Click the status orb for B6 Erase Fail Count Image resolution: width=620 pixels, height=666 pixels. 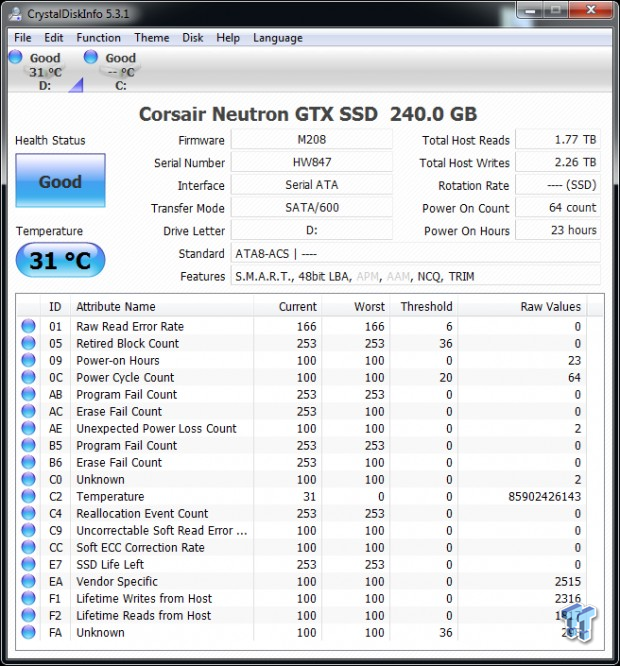(28, 462)
